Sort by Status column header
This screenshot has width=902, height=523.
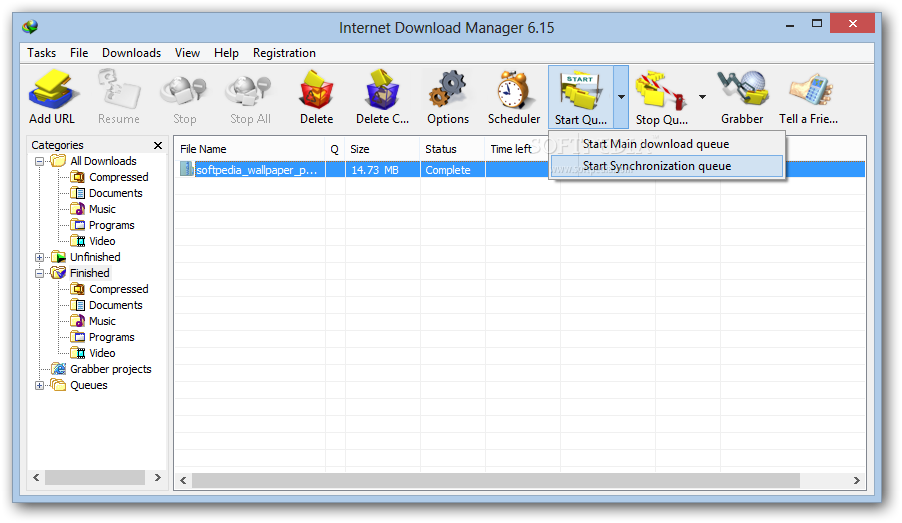(453, 149)
